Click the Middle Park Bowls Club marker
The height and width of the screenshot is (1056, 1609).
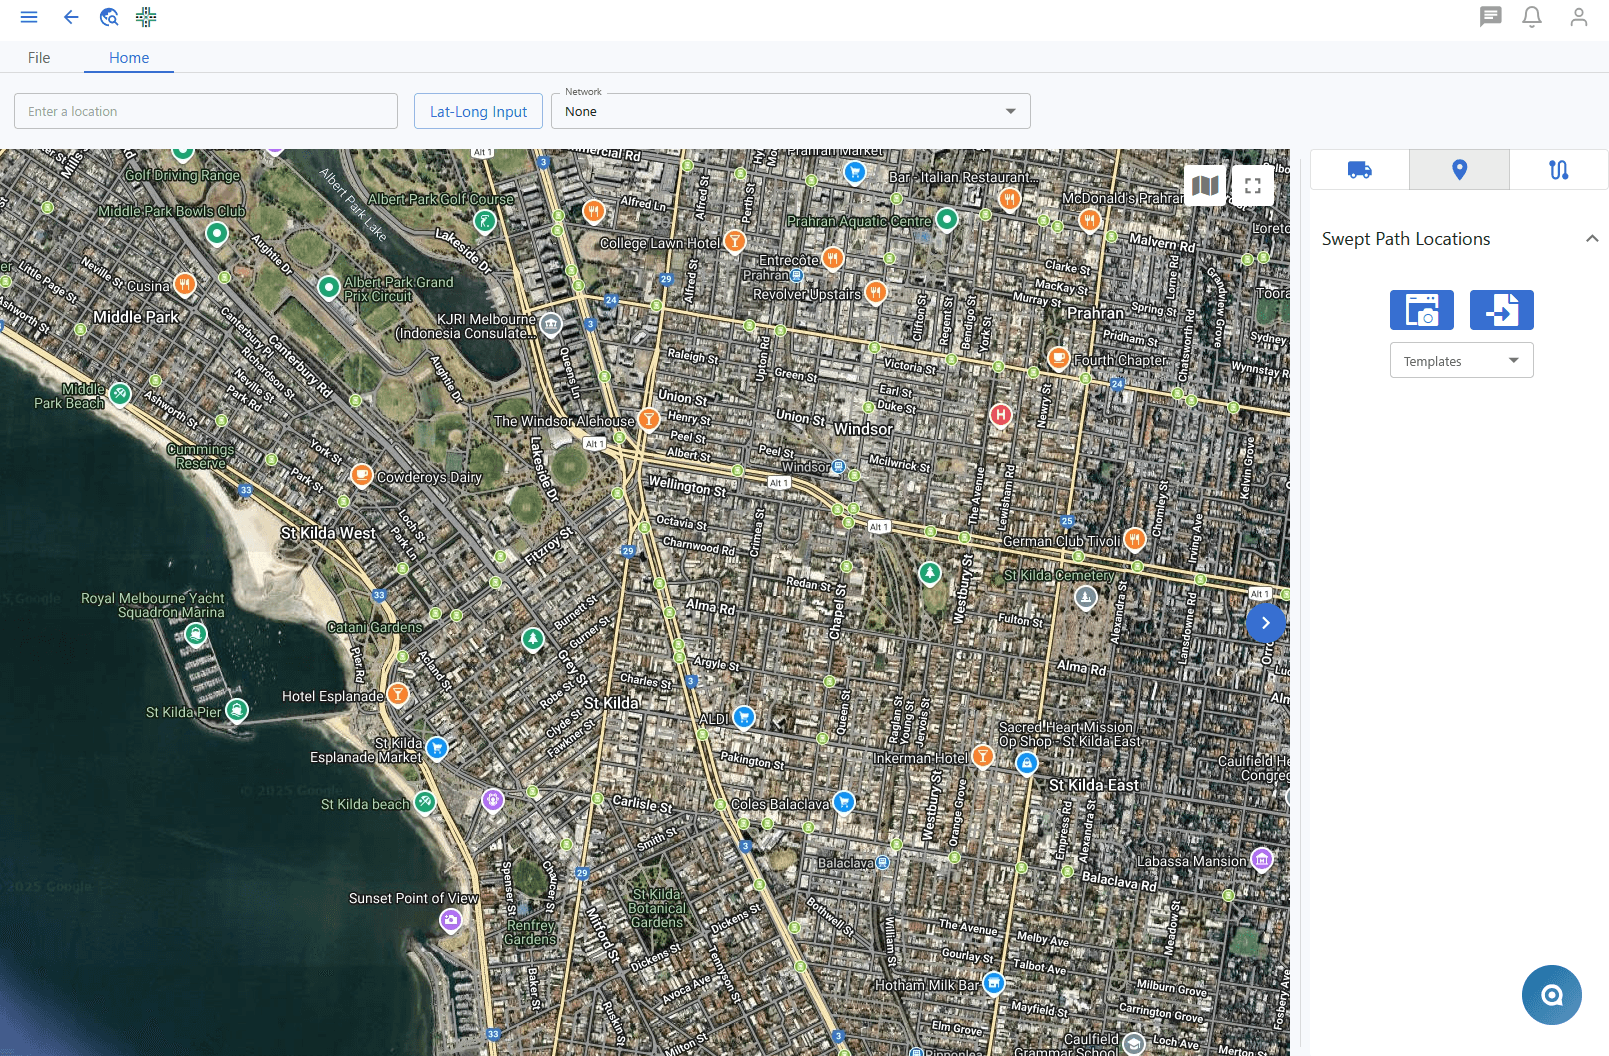tap(217, 234)
